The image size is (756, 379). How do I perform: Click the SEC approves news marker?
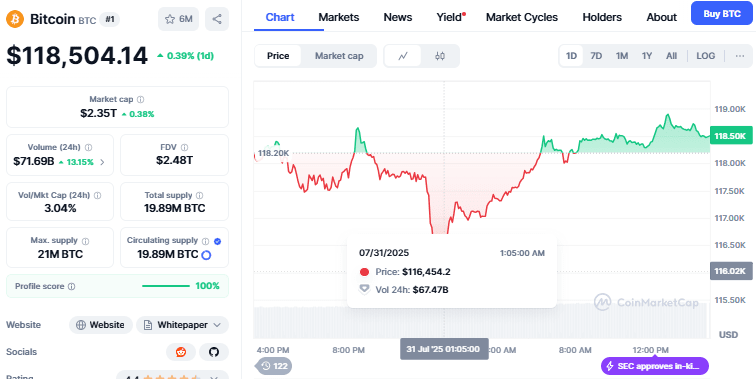[655, 366]
